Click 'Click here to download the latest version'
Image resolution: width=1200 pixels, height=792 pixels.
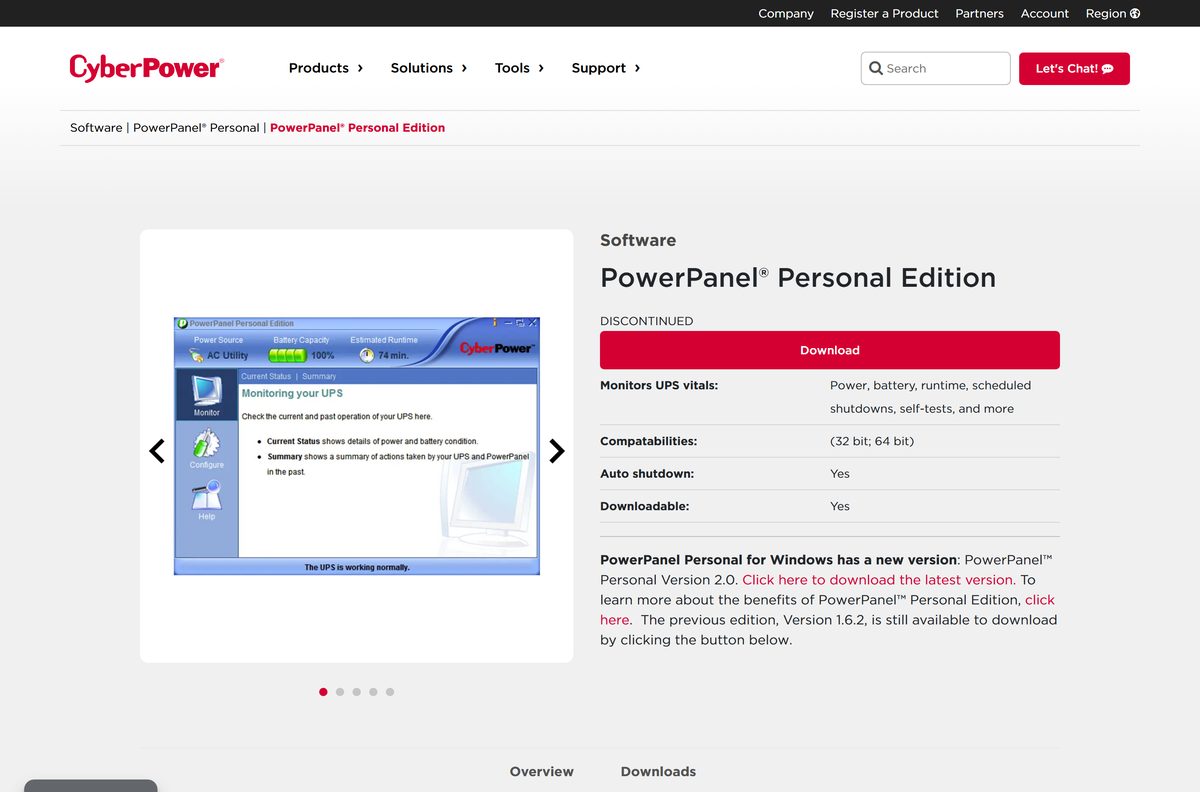(x=879, y=580)
